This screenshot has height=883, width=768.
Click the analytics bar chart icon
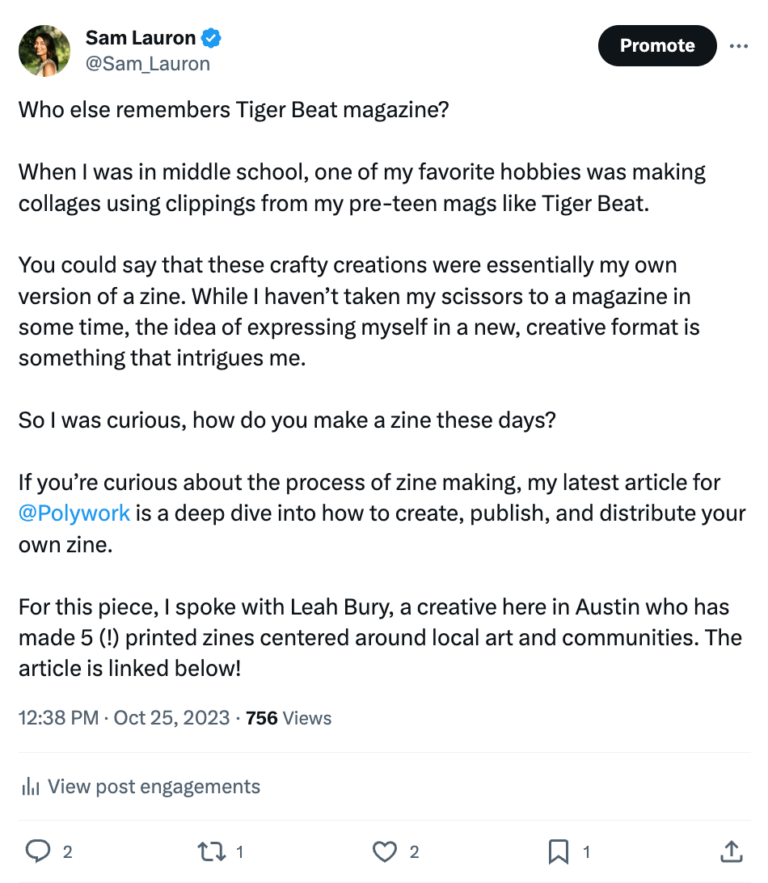click(x=30, y=787)
